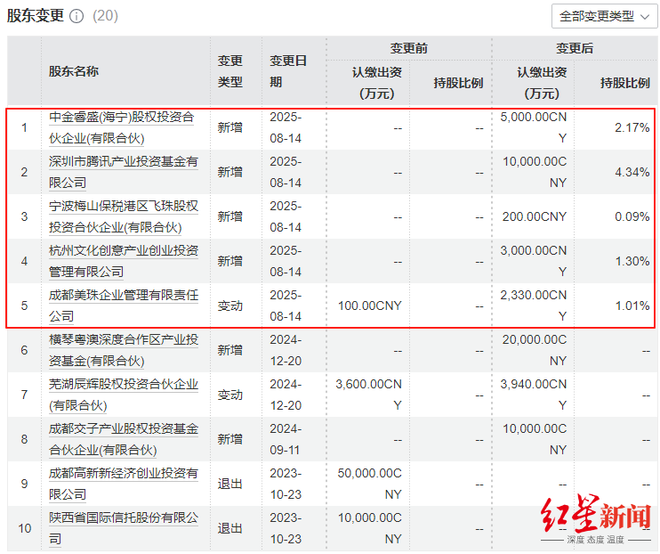This screenshot has height=554, width=660.
Task: Select 宁波梅山保税港区飞珠股权投资合伙企业 link
Action: 122,216
